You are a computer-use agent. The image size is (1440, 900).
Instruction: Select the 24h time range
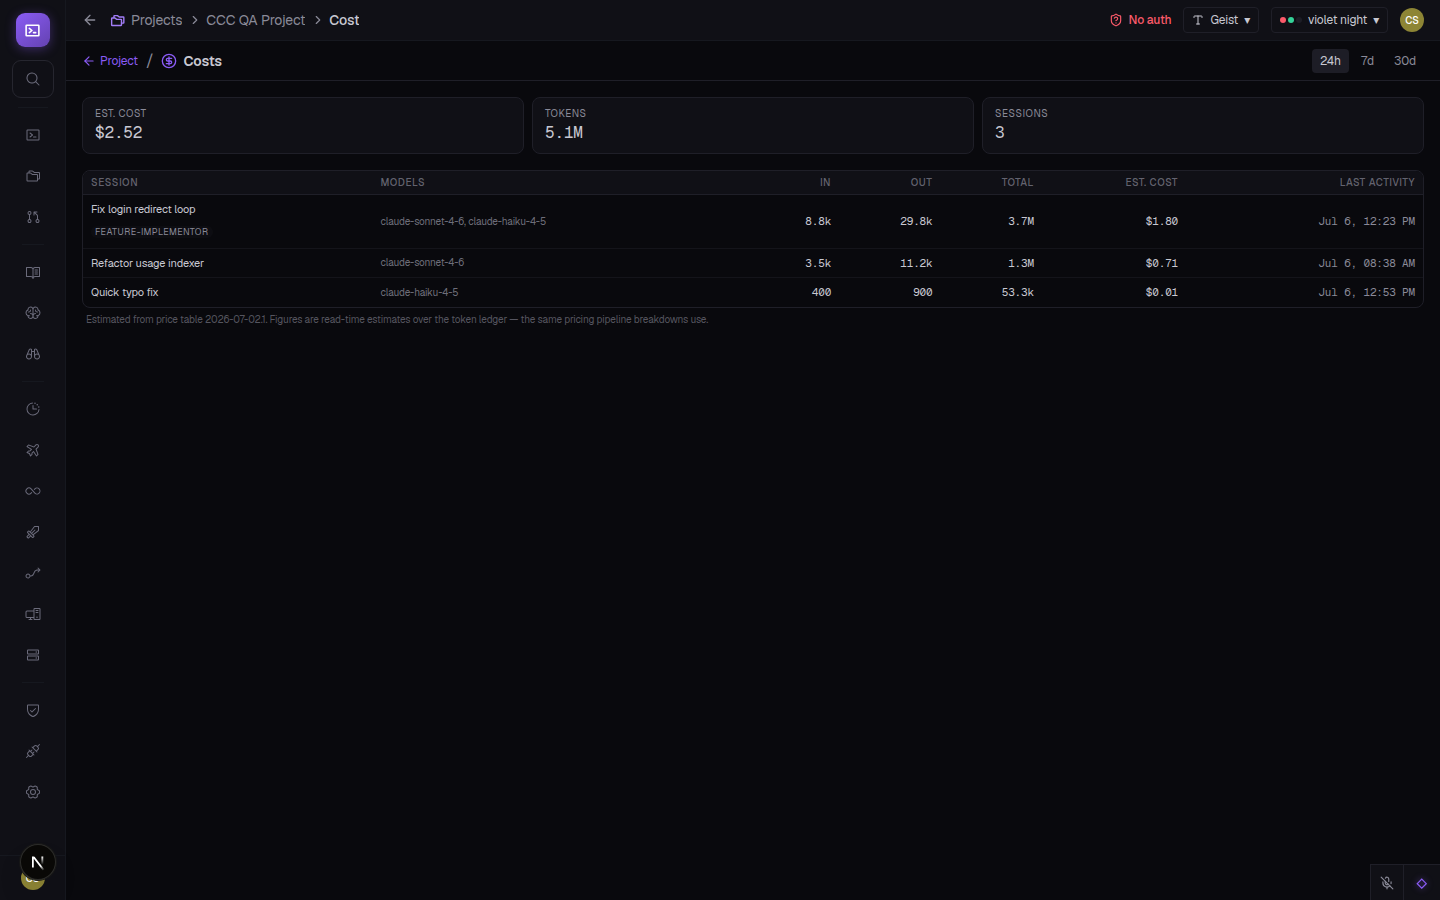click(1330, 61)
